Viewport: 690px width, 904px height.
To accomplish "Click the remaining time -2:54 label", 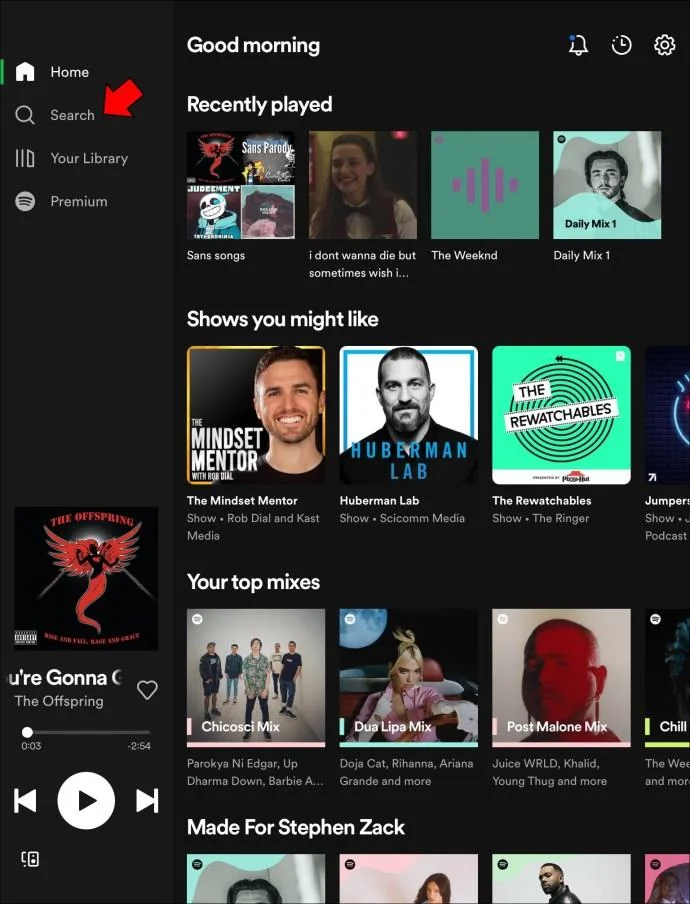I will (x=139, y=745).
